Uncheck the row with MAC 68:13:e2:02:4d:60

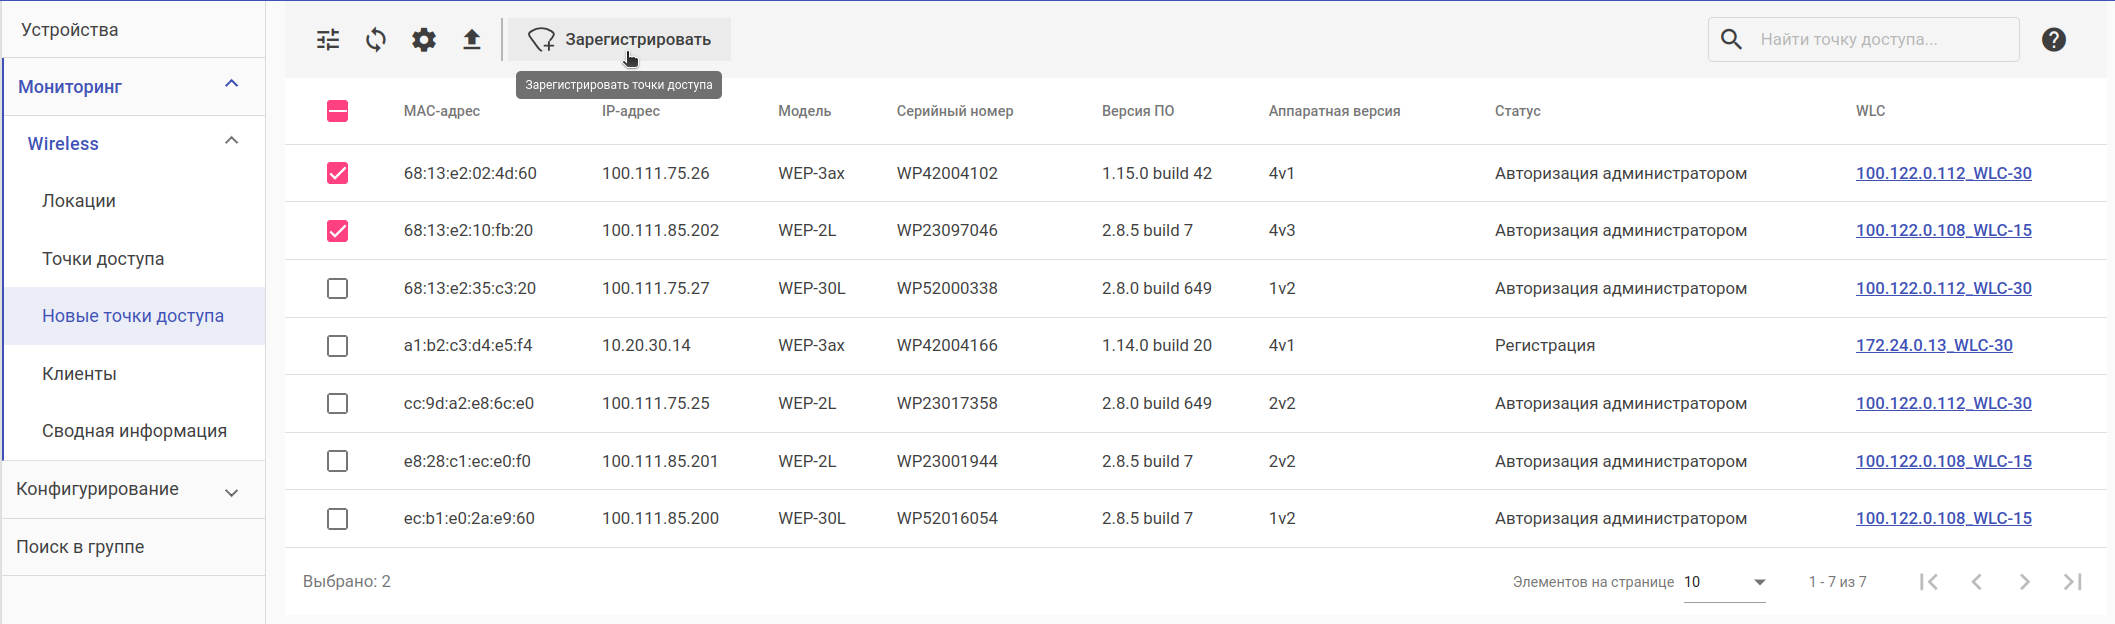click(338, 174)
